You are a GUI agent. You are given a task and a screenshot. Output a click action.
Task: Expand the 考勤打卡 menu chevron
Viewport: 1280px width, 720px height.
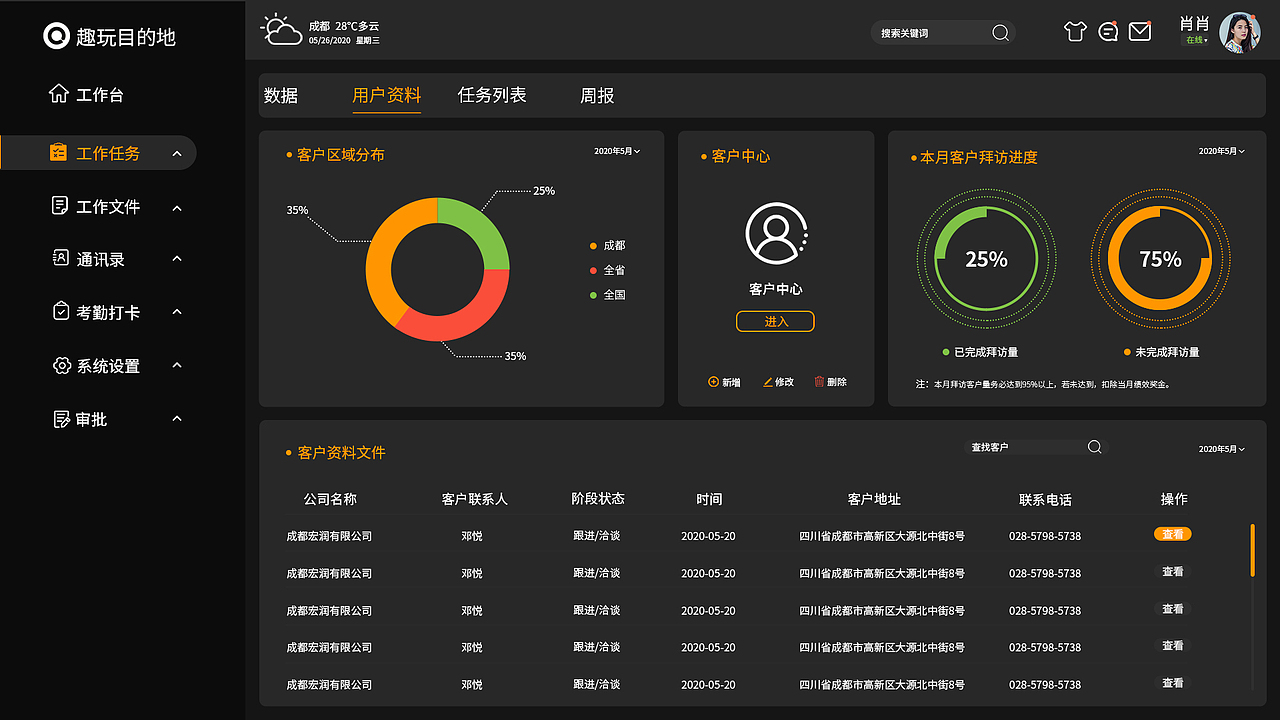click(x=177, y=312)
